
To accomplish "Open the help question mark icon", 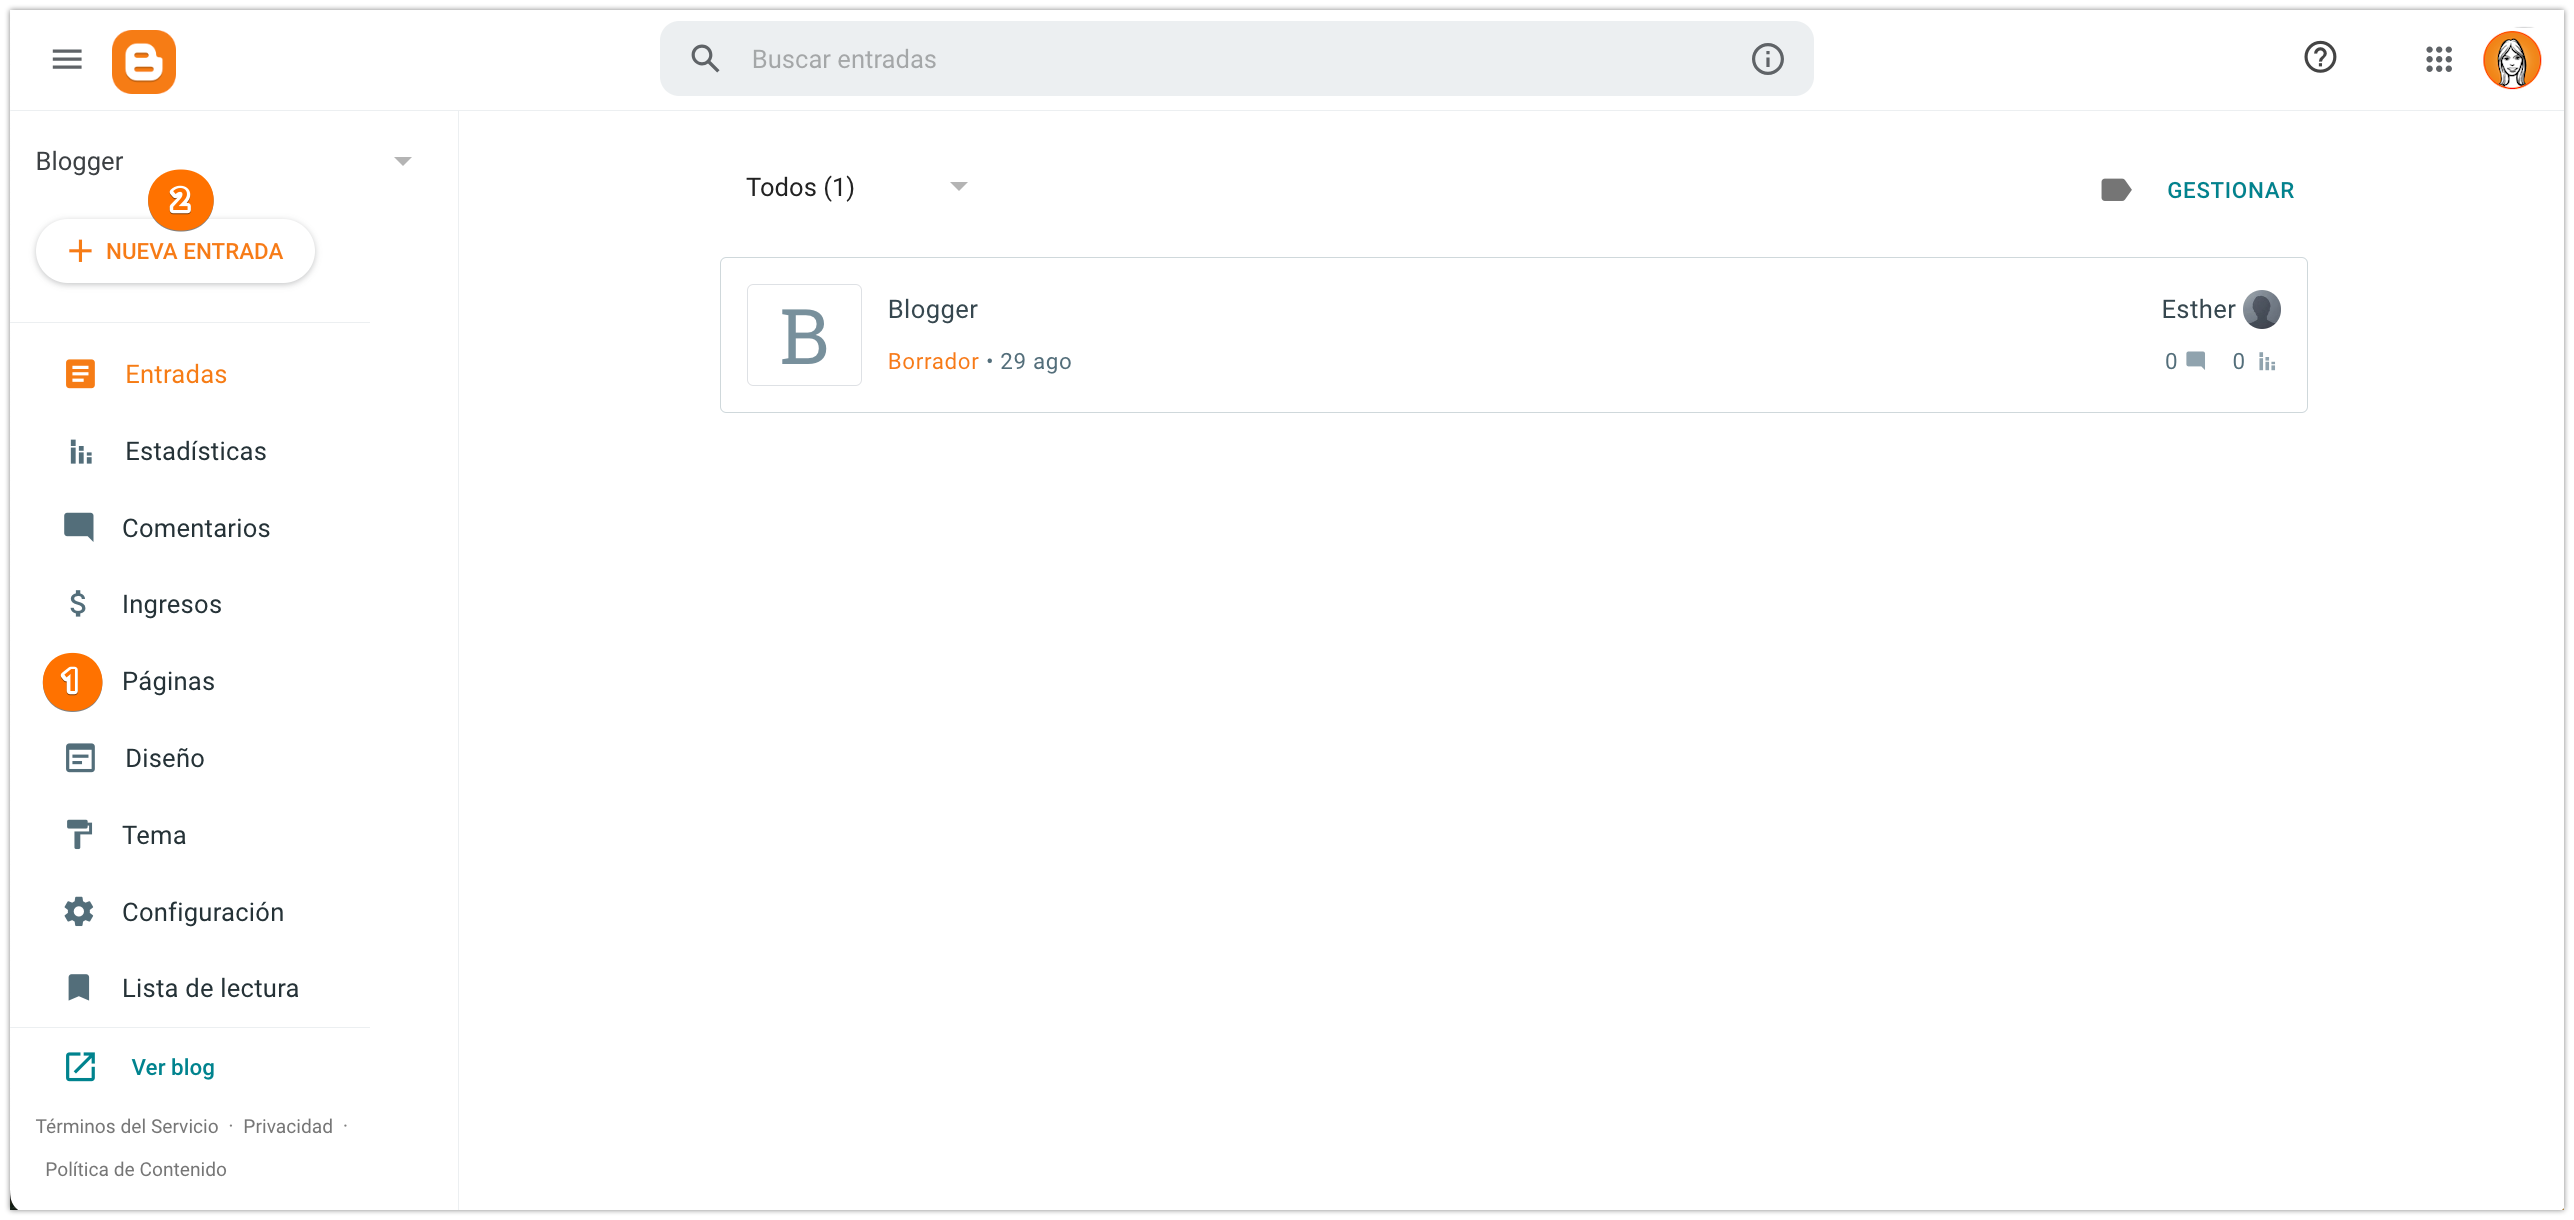I will (x=2319, y=58).
